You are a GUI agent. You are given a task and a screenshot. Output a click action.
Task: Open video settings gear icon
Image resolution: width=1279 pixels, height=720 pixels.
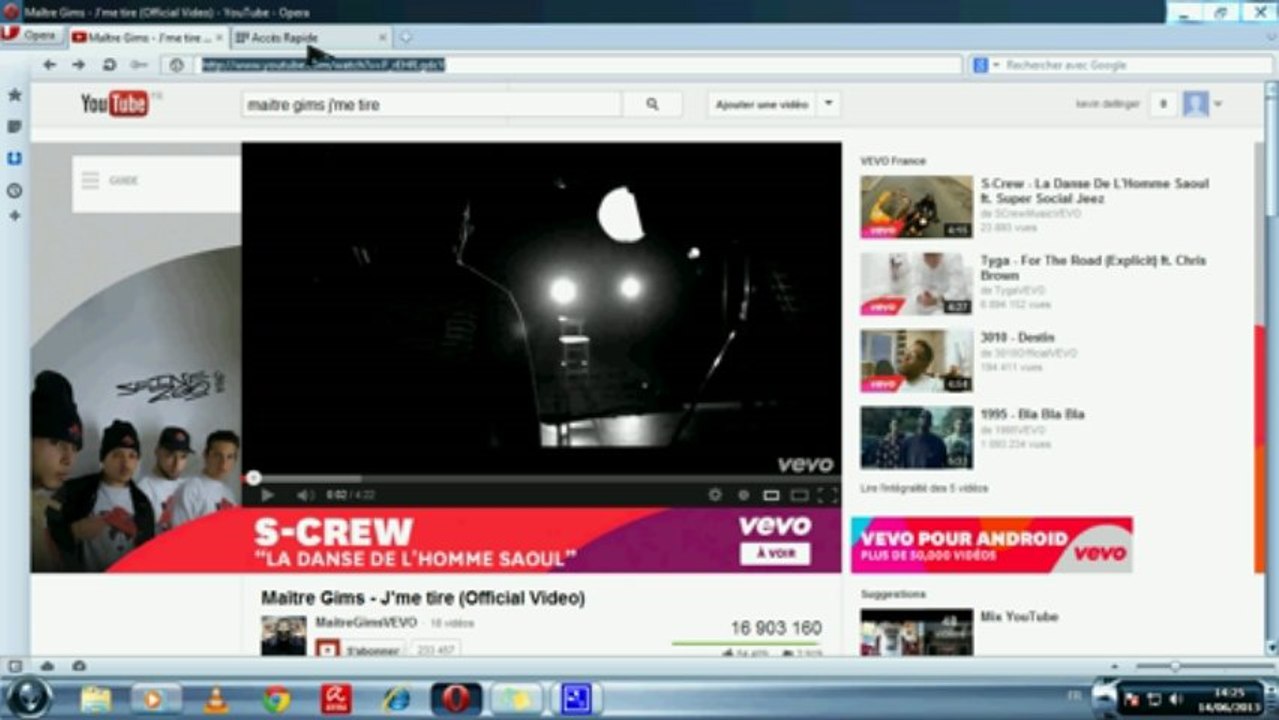point(715,494)
